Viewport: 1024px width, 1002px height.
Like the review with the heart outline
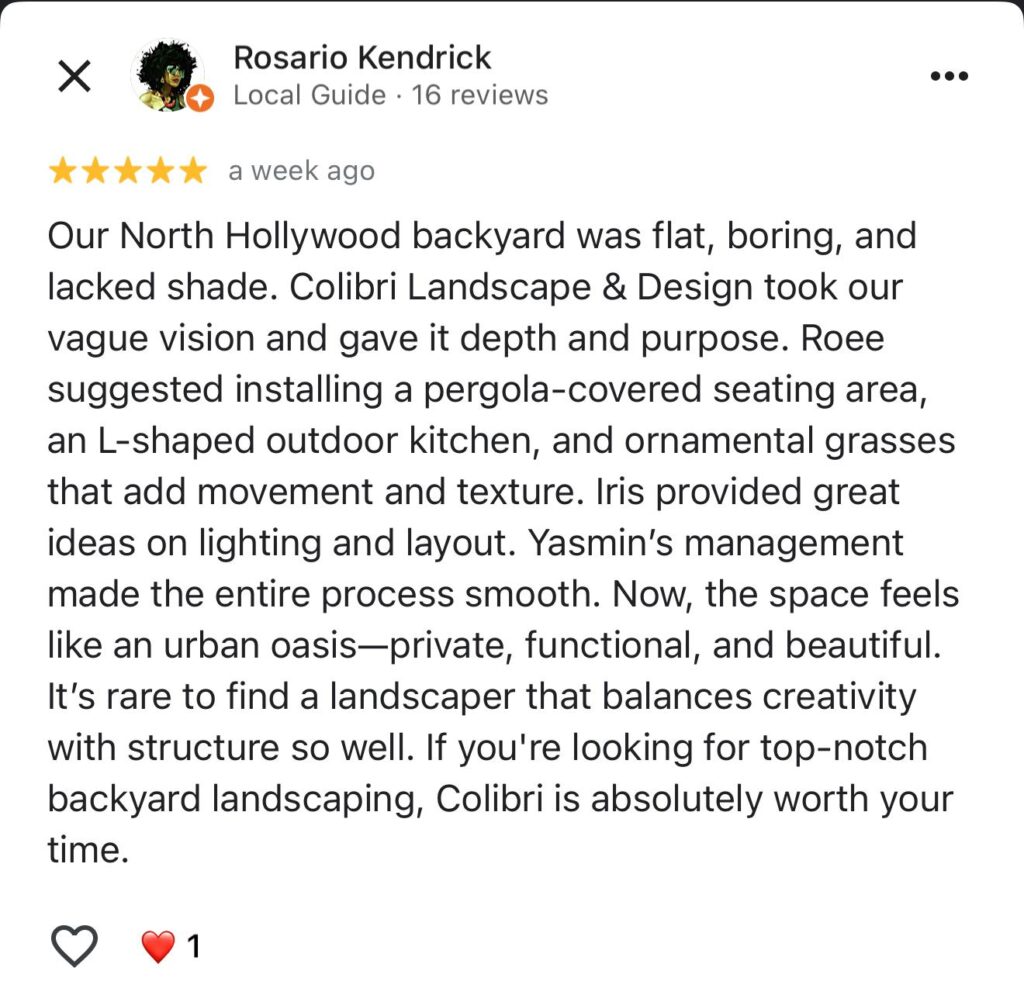tap(75, 945)
